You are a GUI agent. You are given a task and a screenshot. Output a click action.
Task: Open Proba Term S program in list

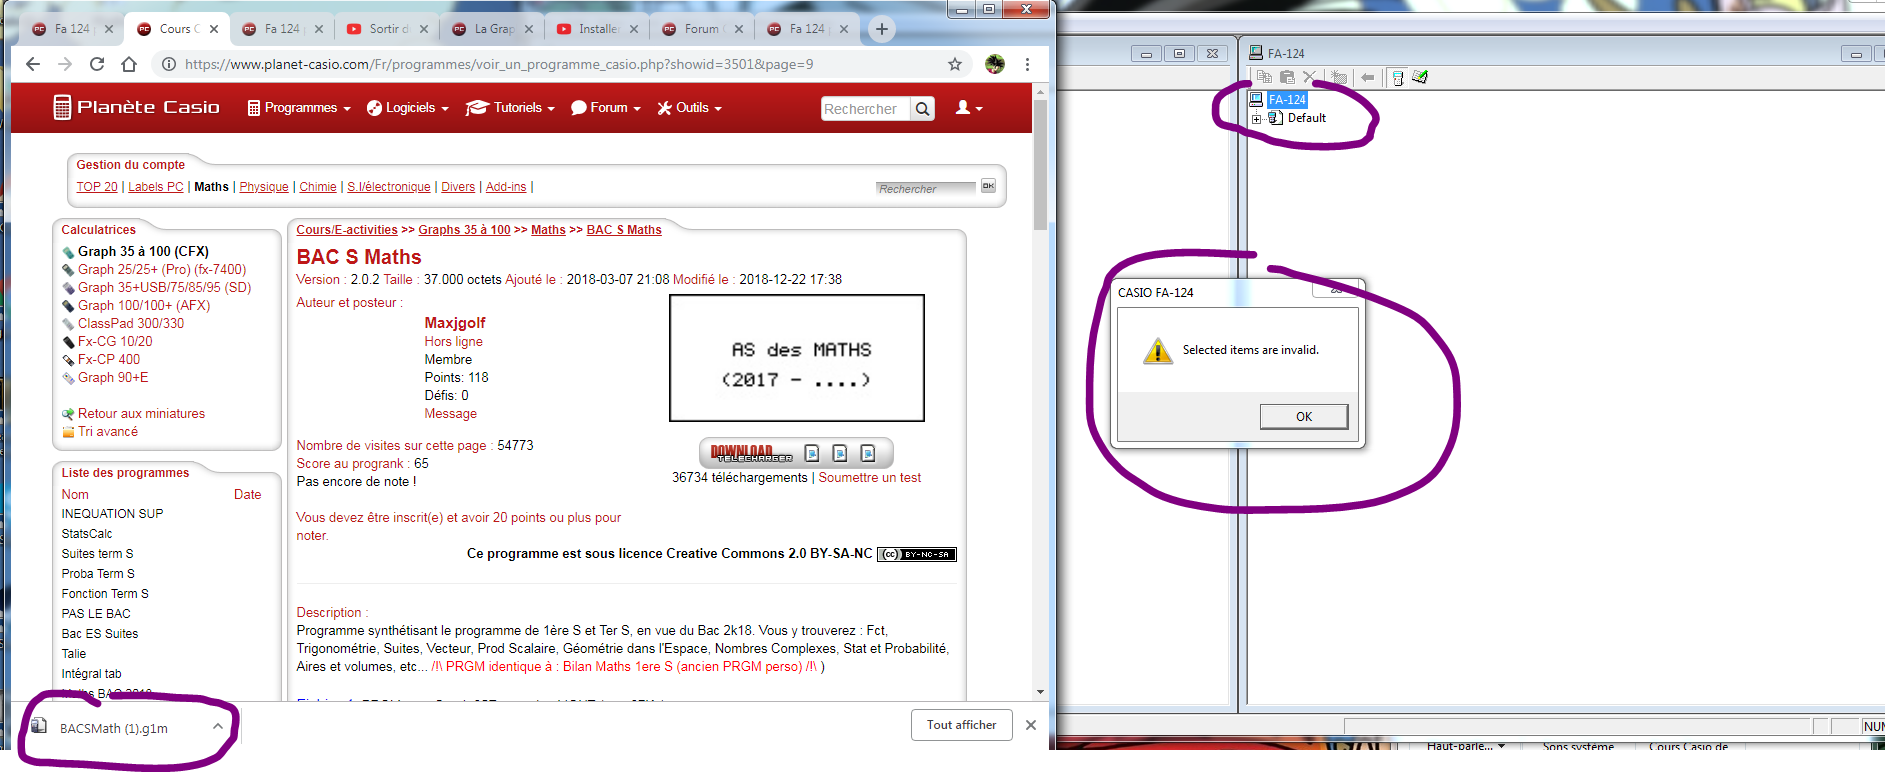[98, 574]
